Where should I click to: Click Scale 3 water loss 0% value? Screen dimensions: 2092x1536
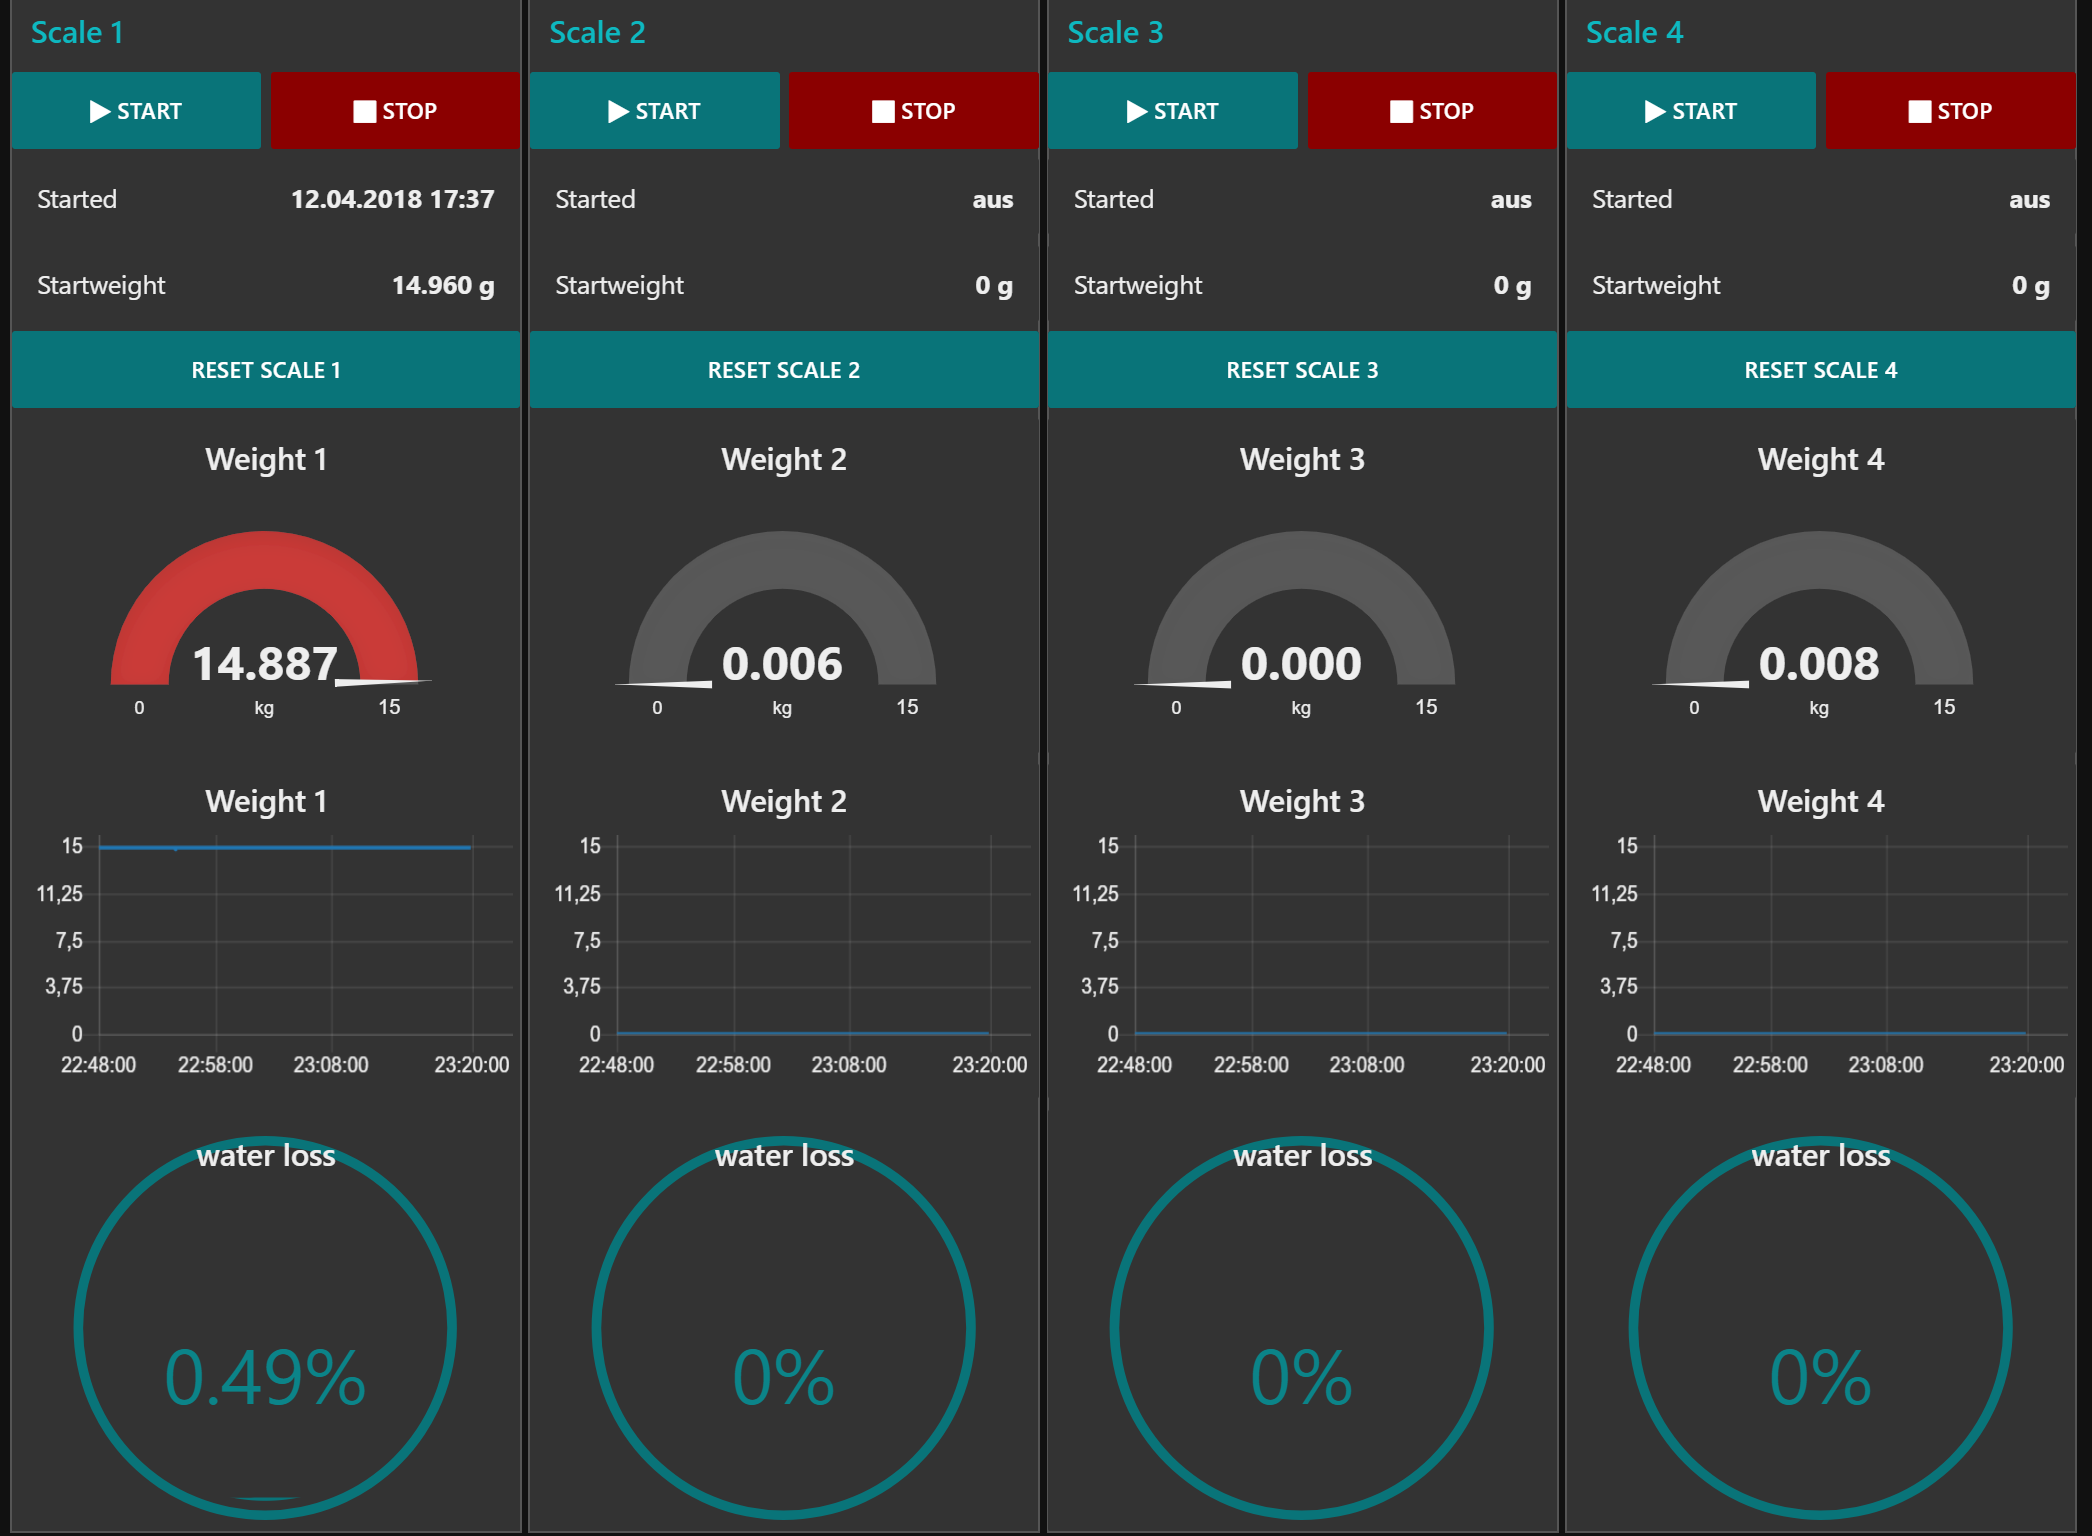tap(1302, 1378)
